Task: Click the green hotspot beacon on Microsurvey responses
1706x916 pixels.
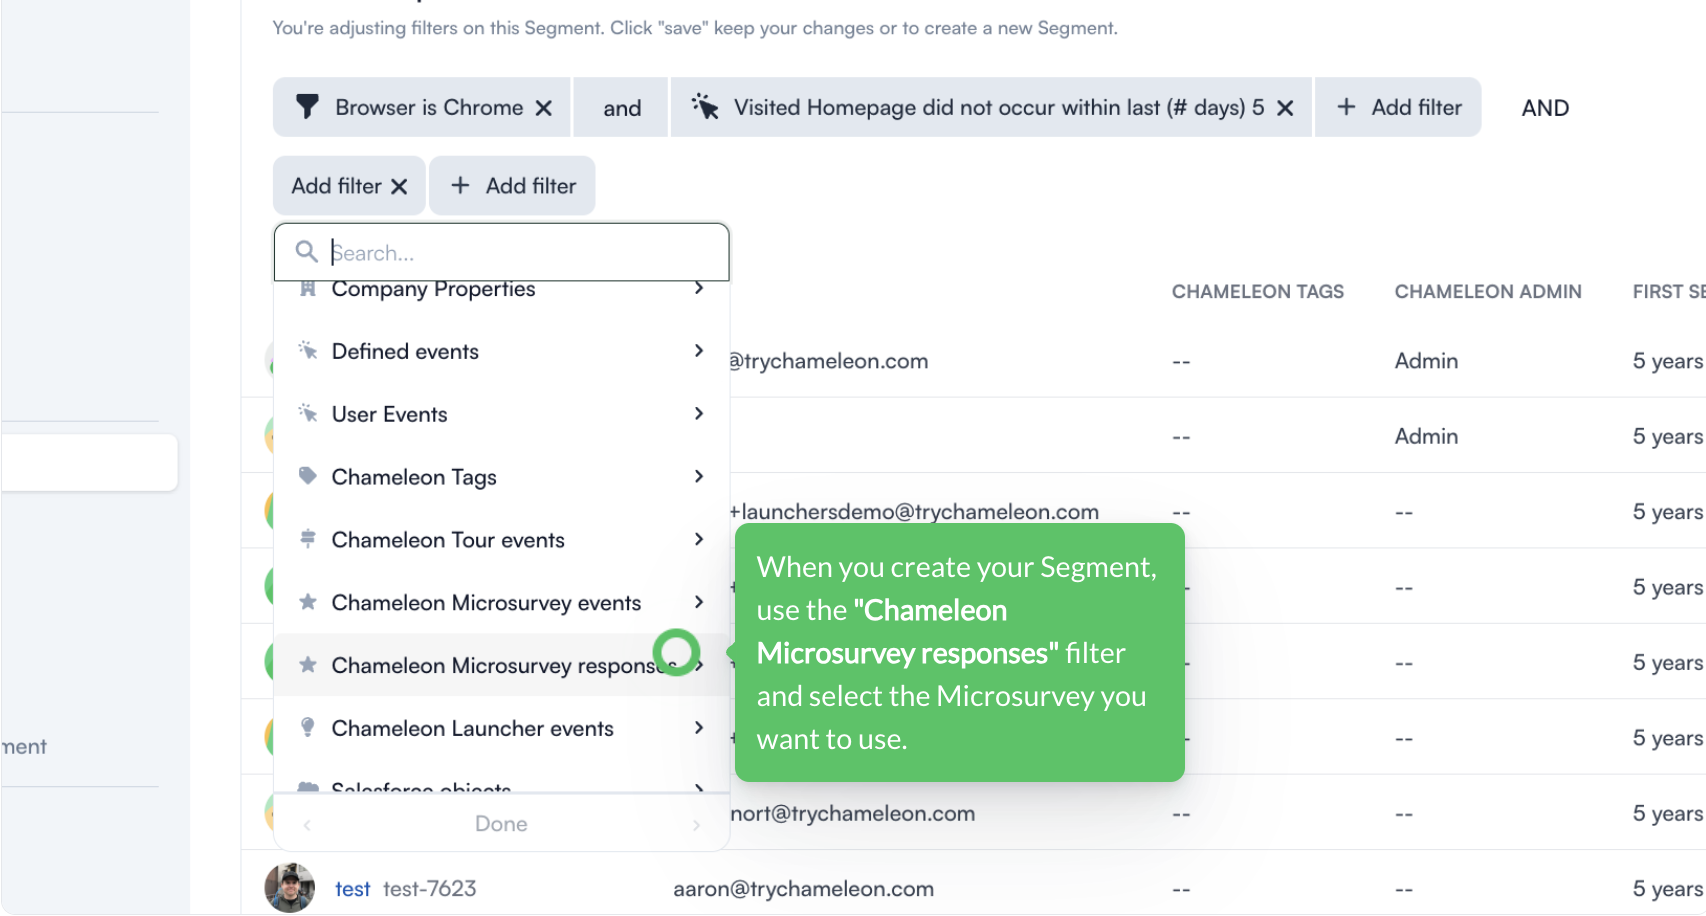Action: pos(677,652)
